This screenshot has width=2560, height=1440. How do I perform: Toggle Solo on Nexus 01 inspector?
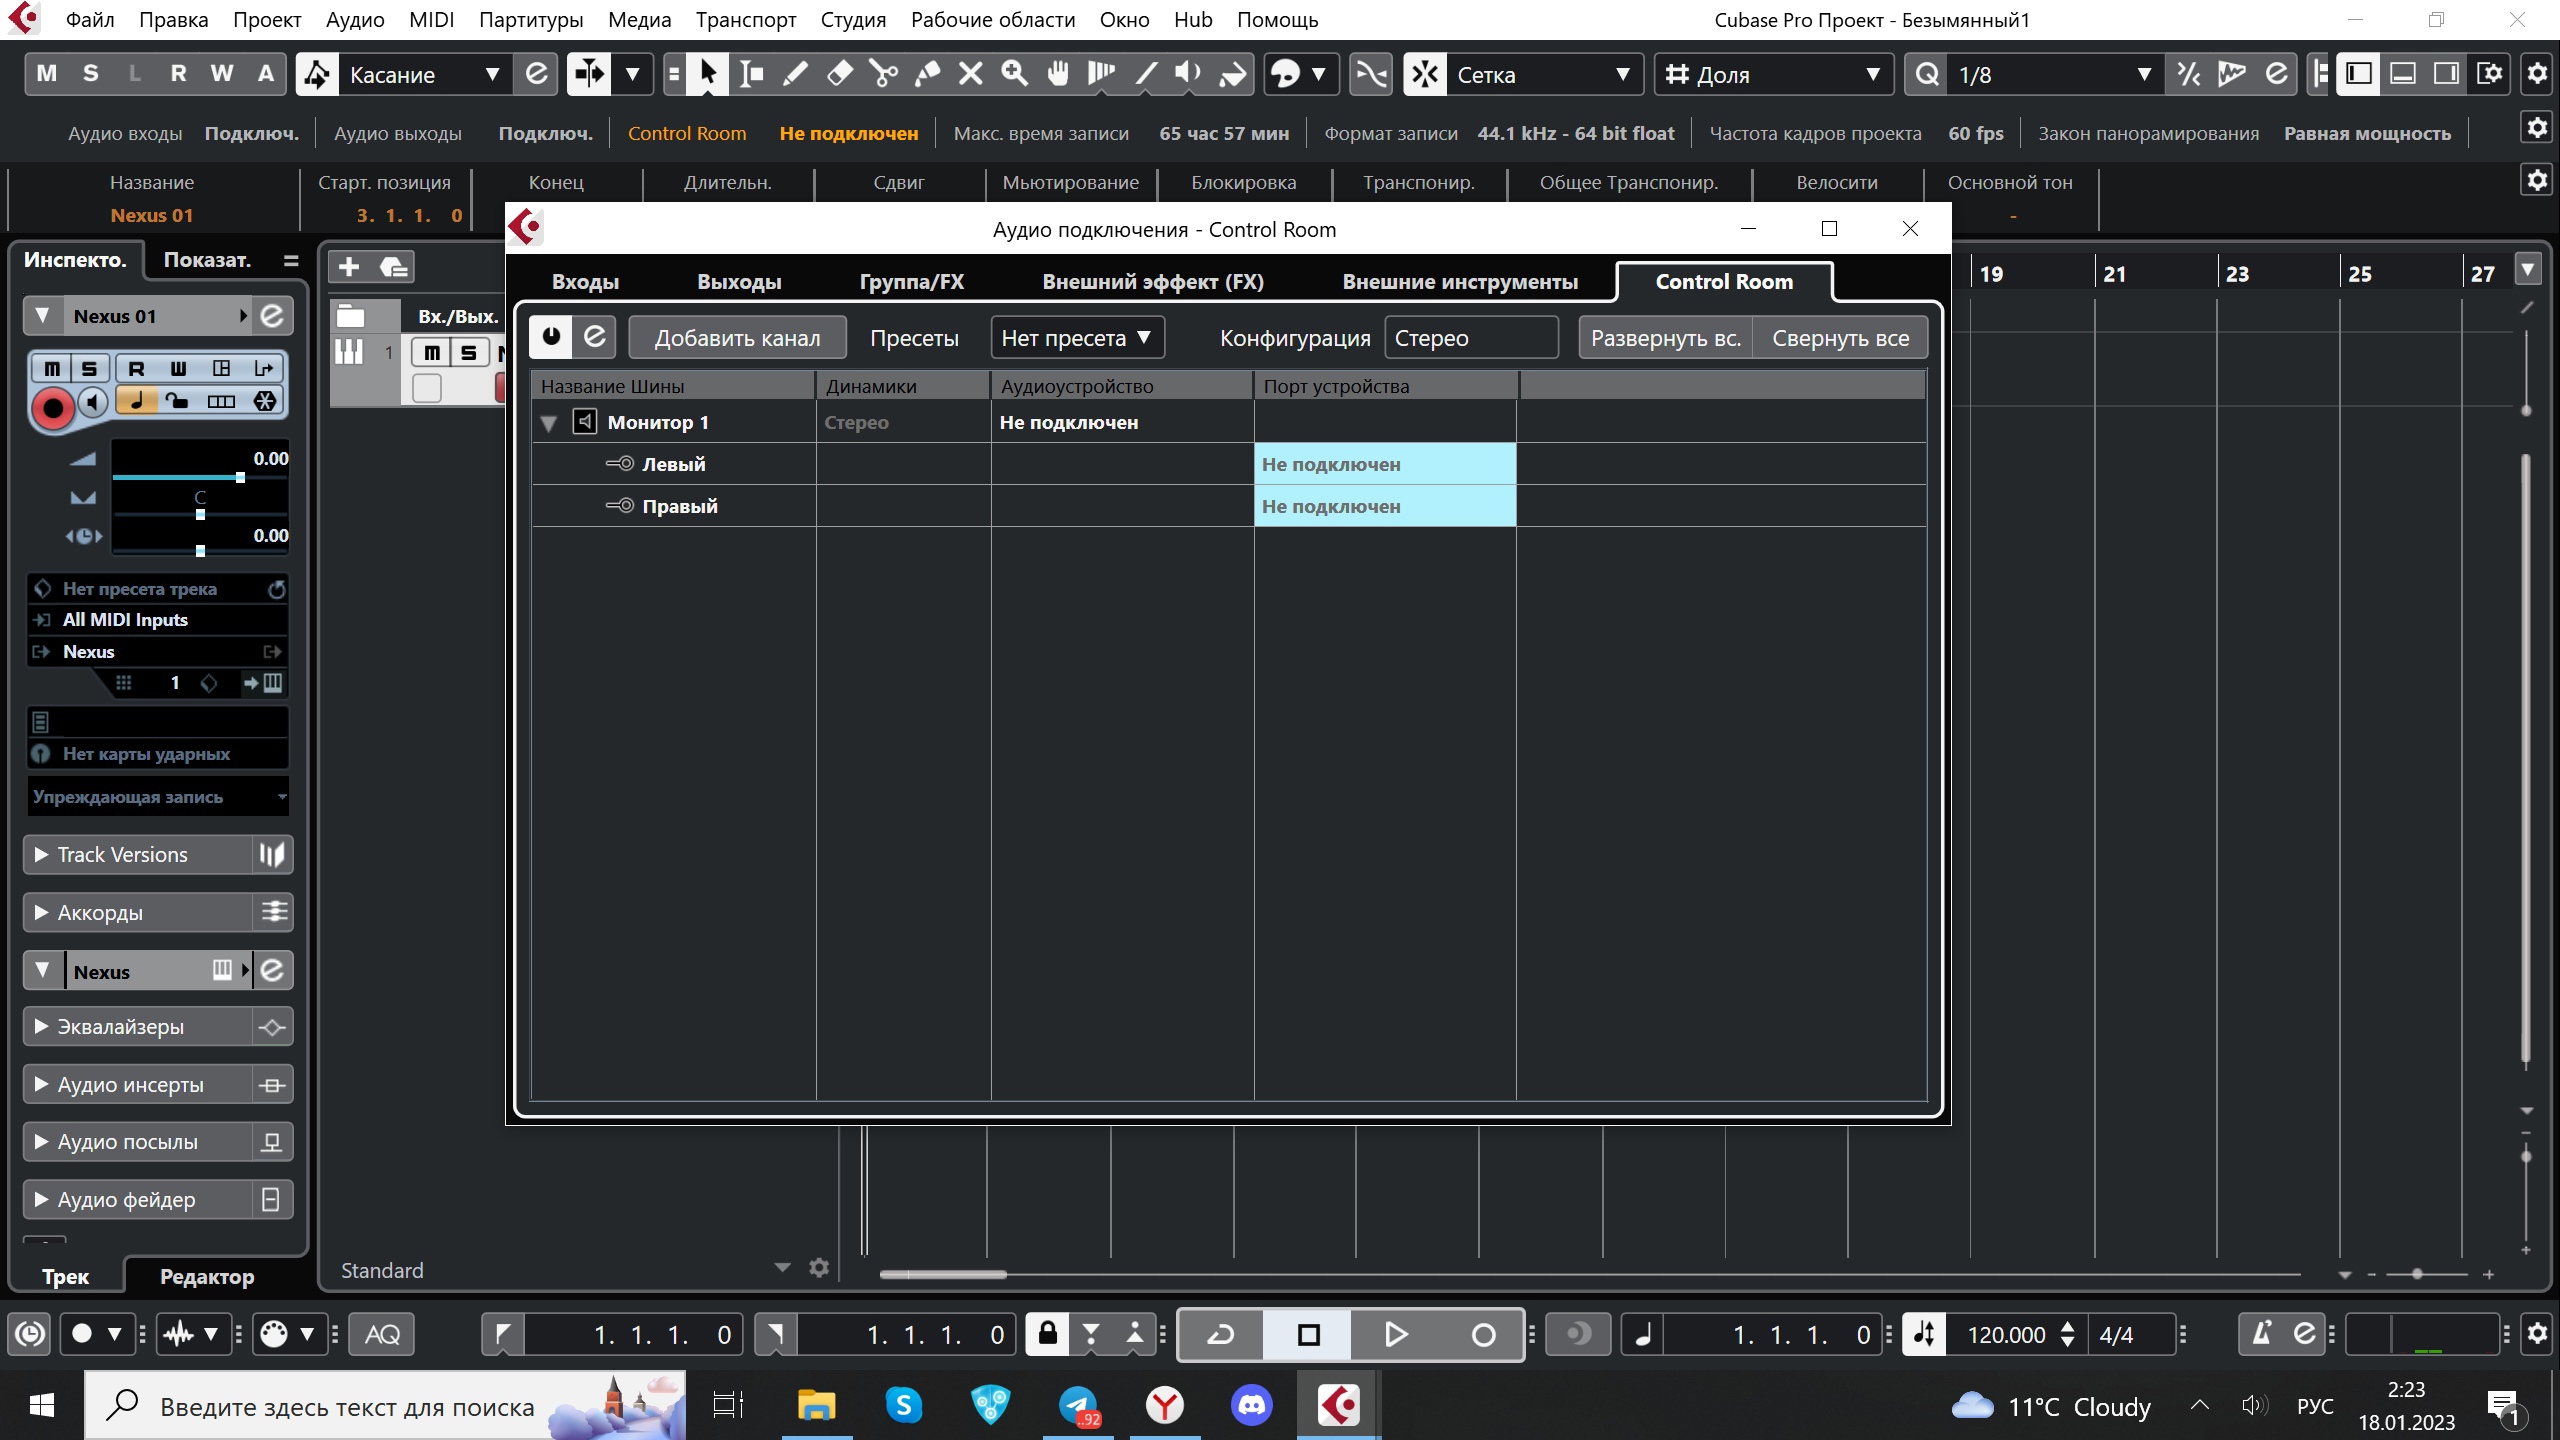89,368
